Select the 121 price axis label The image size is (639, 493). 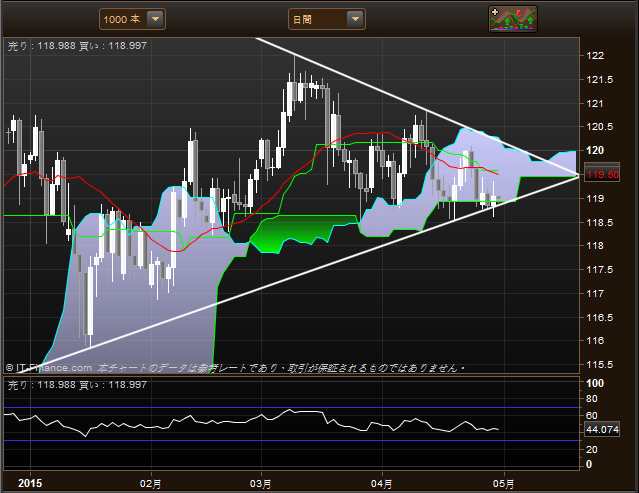[x=595, y=103]
